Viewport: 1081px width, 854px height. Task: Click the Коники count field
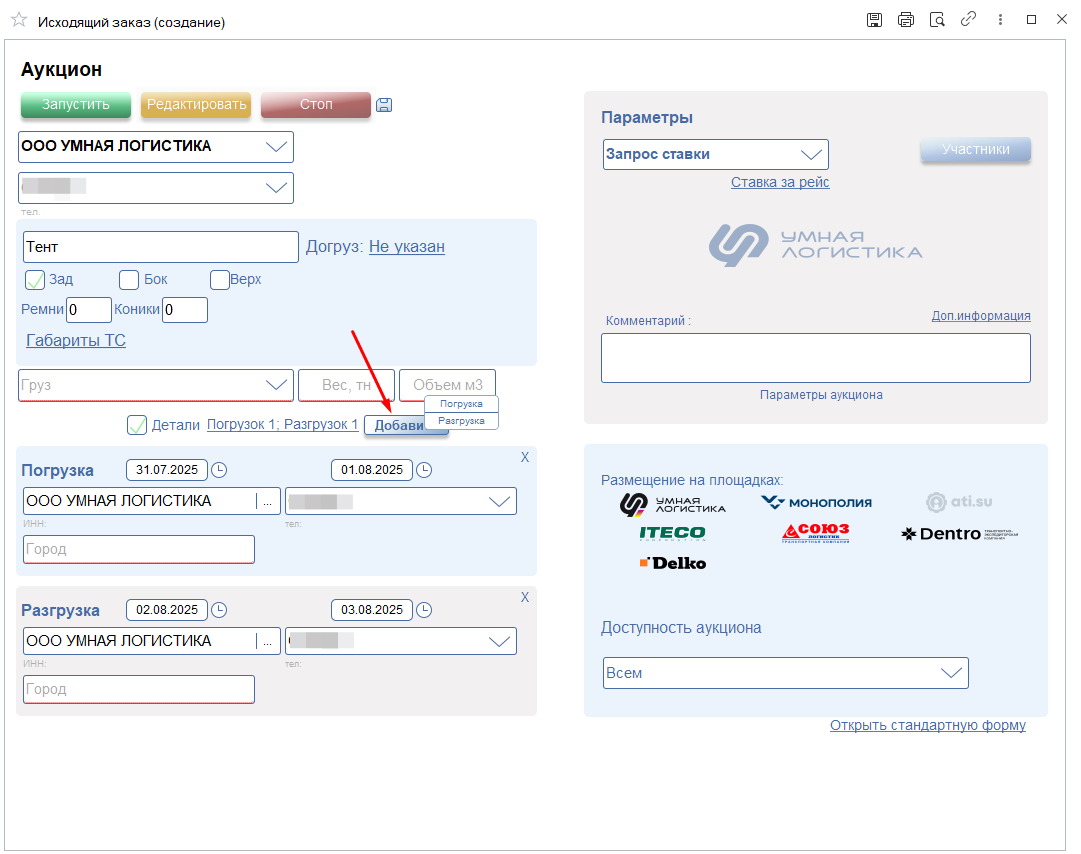click(185, 310)
